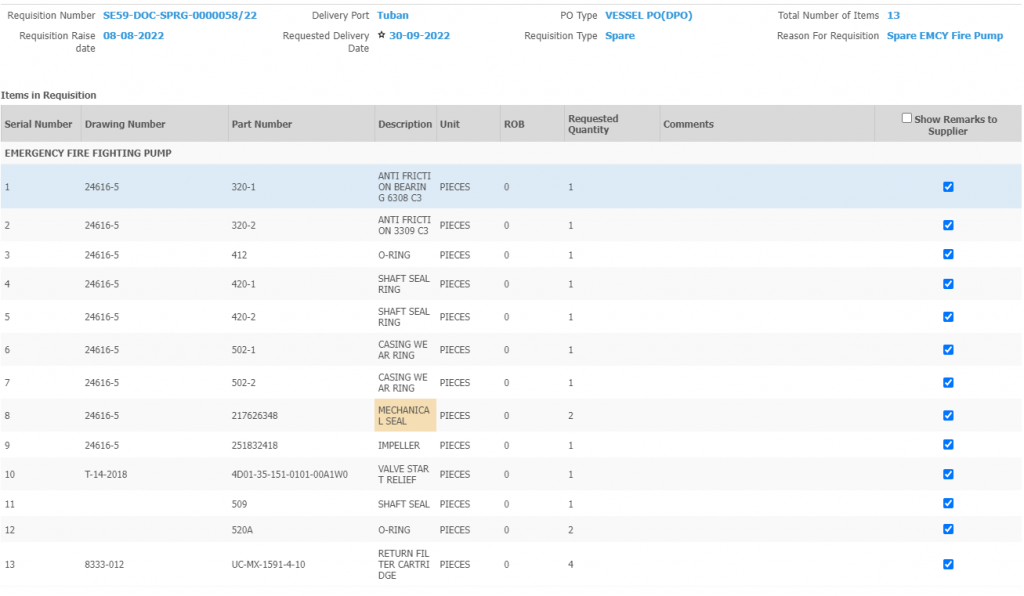Click the Part Number column header

[262, 125]
